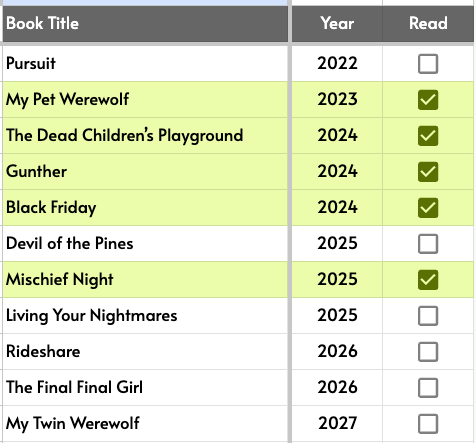Image resolution: width=476 pixels, height=443 pixels.
Task: Uncheck the Gunther Read checkbox
Action: click(x=428, y=172)
